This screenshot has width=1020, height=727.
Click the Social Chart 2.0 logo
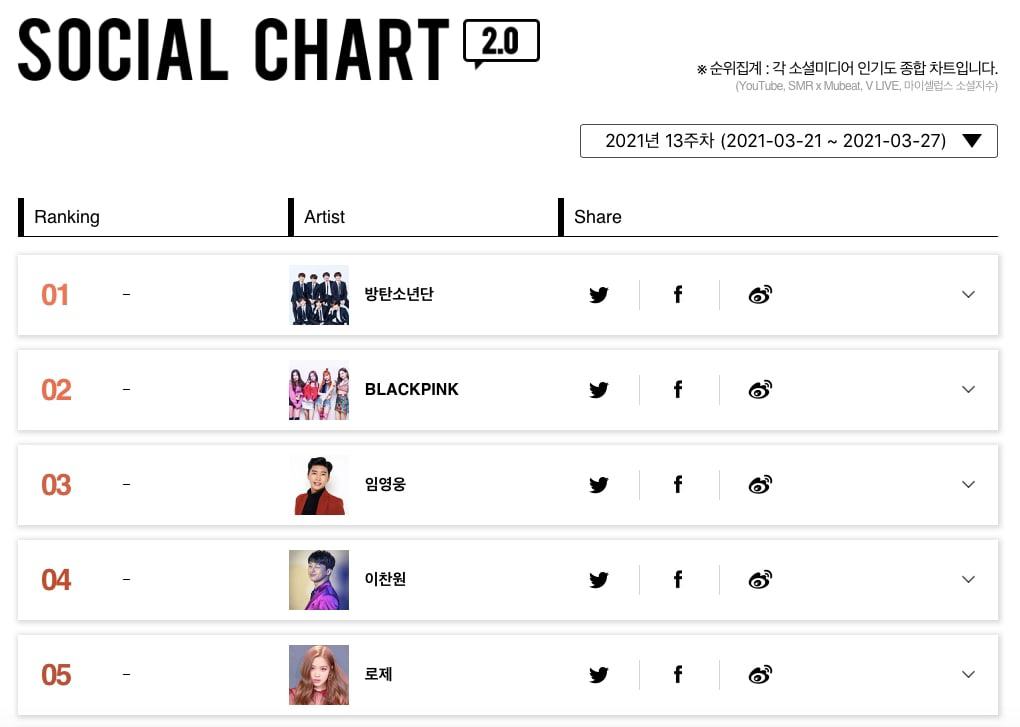278,49
